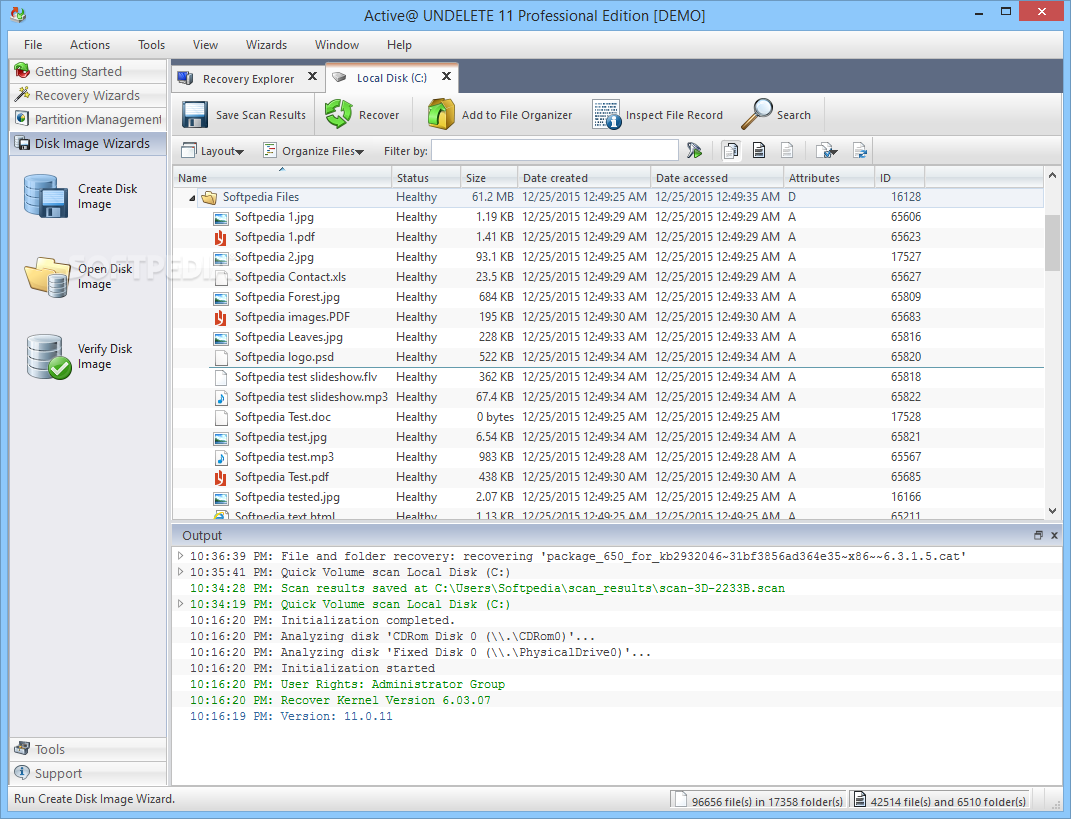Open the Actions menu

[89, 45]
